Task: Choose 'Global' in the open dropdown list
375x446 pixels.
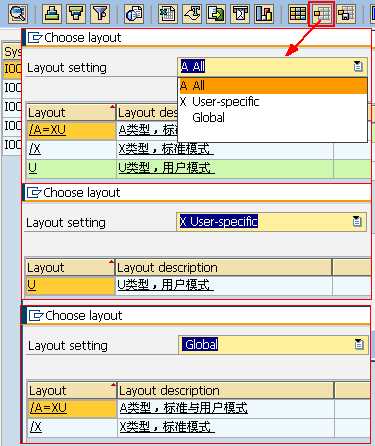Action: (x=273, y=118)
